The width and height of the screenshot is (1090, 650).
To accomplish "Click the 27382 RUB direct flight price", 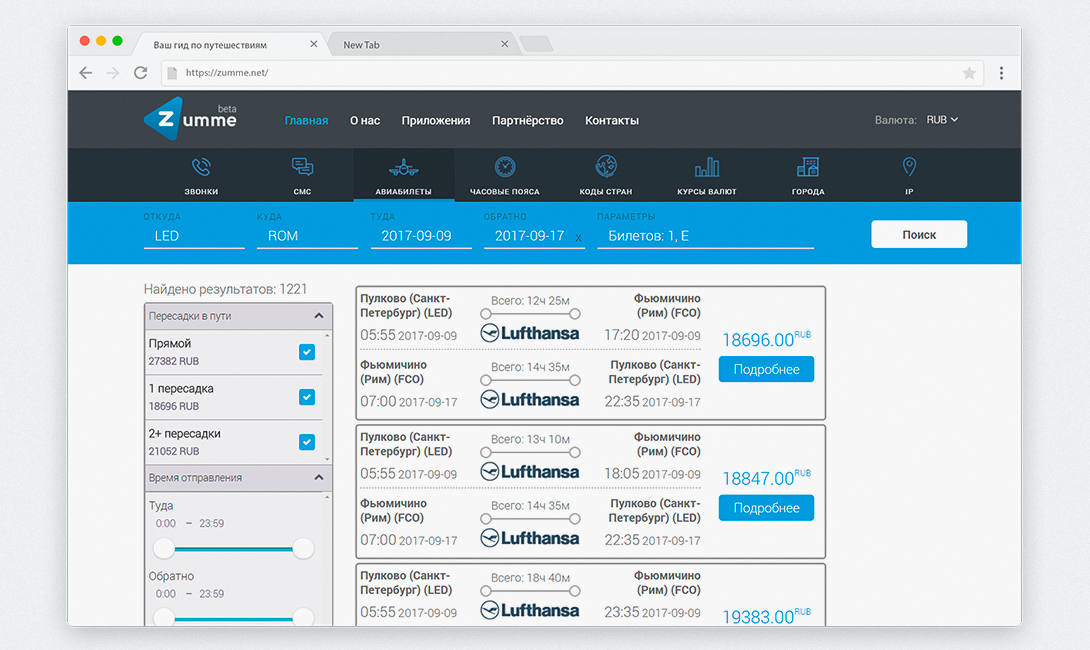I will point(174,361).
